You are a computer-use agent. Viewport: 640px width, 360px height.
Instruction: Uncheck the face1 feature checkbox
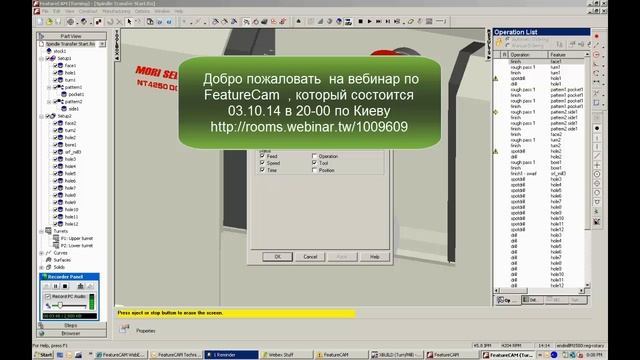pyautogui.click(x=56, y=65)
